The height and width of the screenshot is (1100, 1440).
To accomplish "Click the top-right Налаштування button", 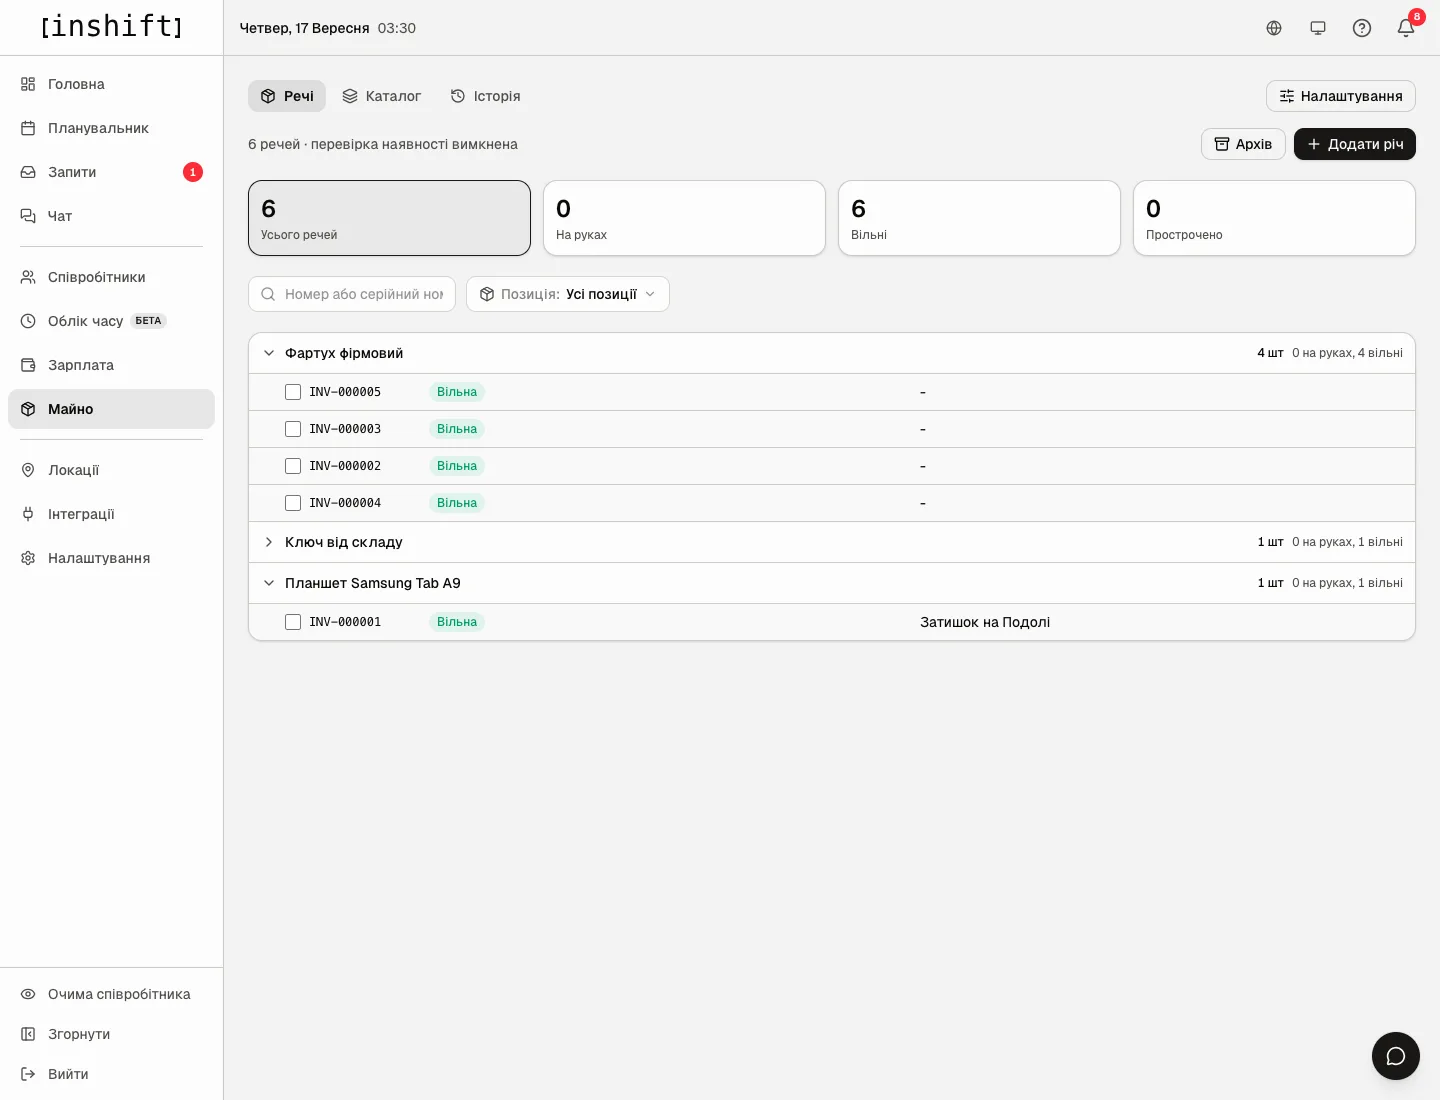I will click(1341, 96).
